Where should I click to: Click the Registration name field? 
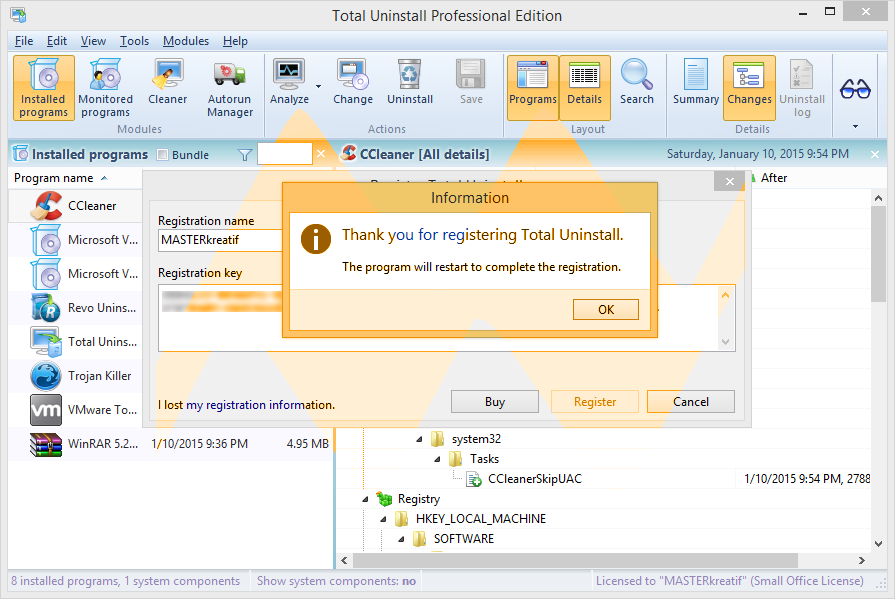click(x=220, y=240)
